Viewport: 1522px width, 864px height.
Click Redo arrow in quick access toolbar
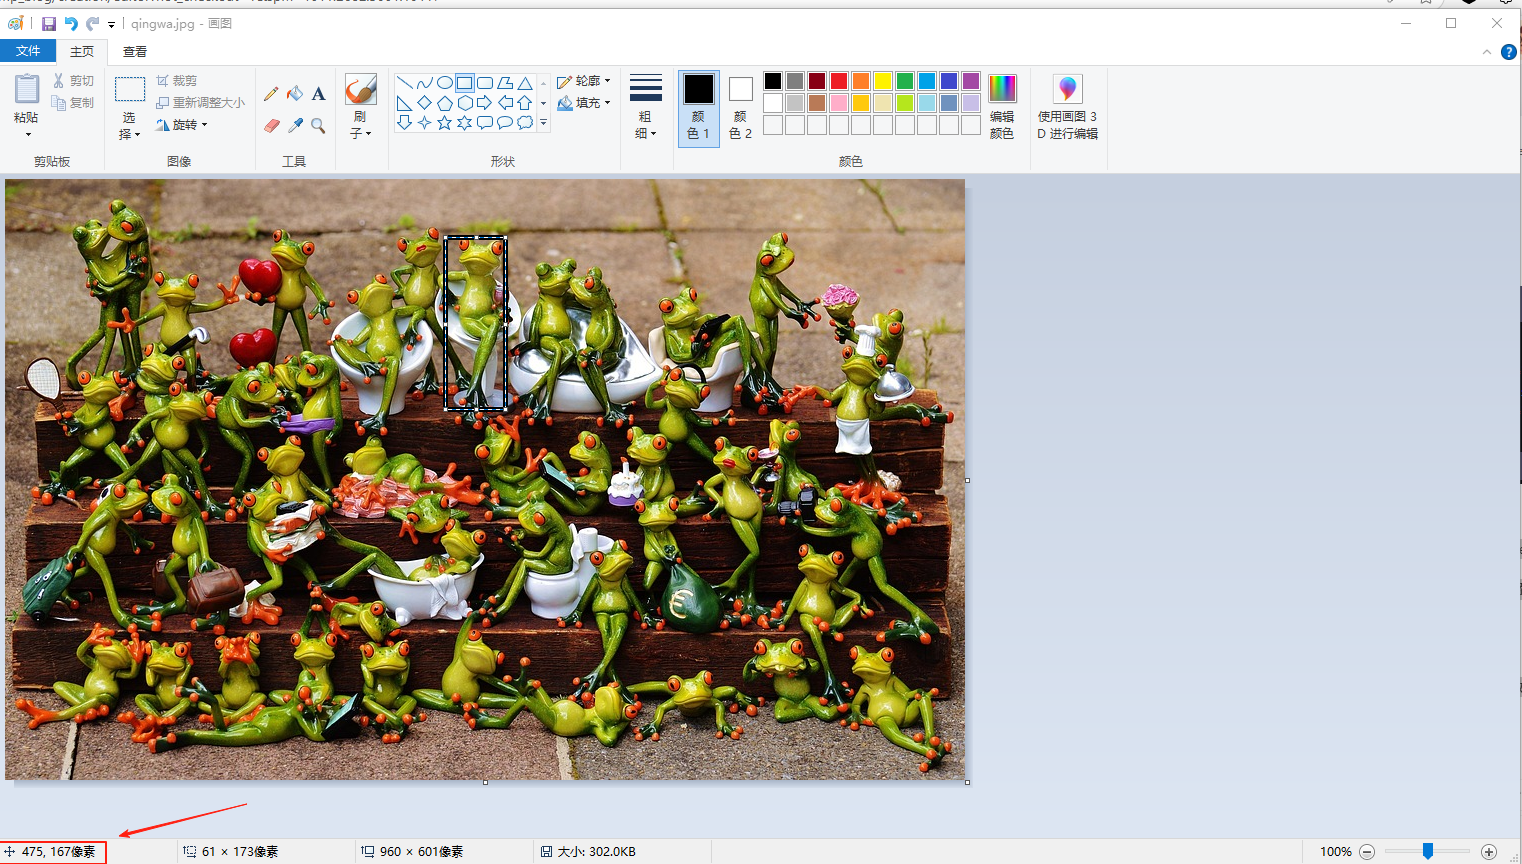[93, 24]
